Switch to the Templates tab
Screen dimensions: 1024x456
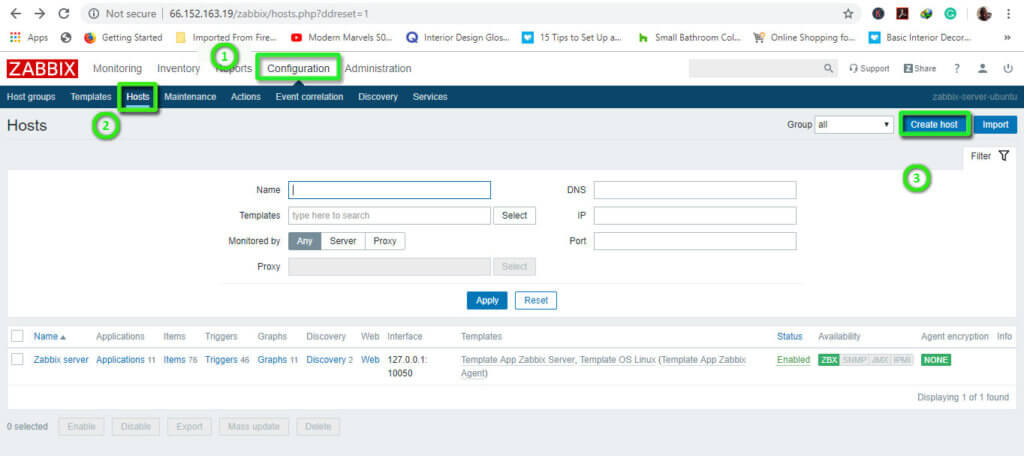[90, 97]
